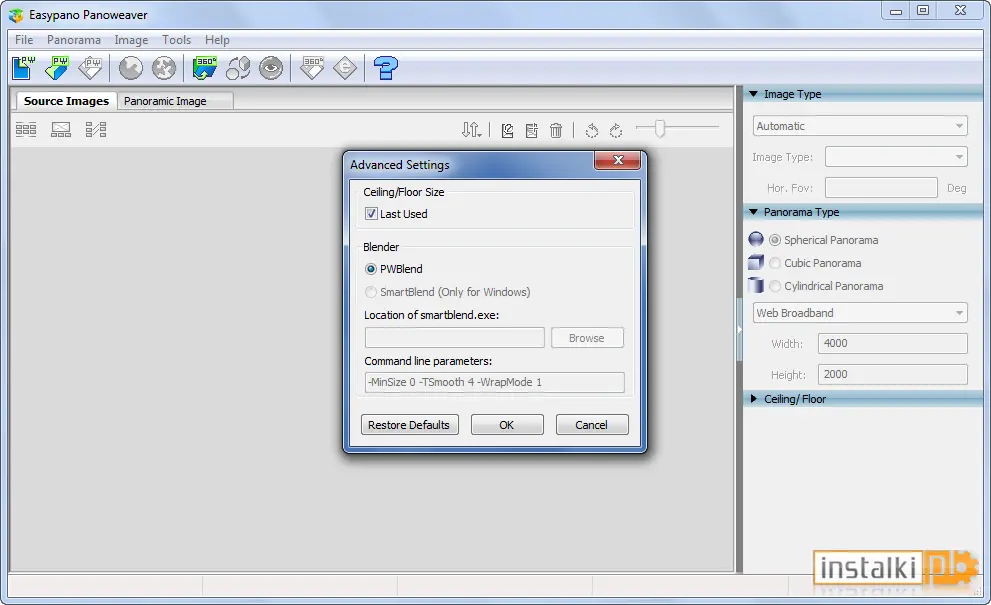
Task: Select Spherical Panorama radio button
Action: (x=775, y=240)
